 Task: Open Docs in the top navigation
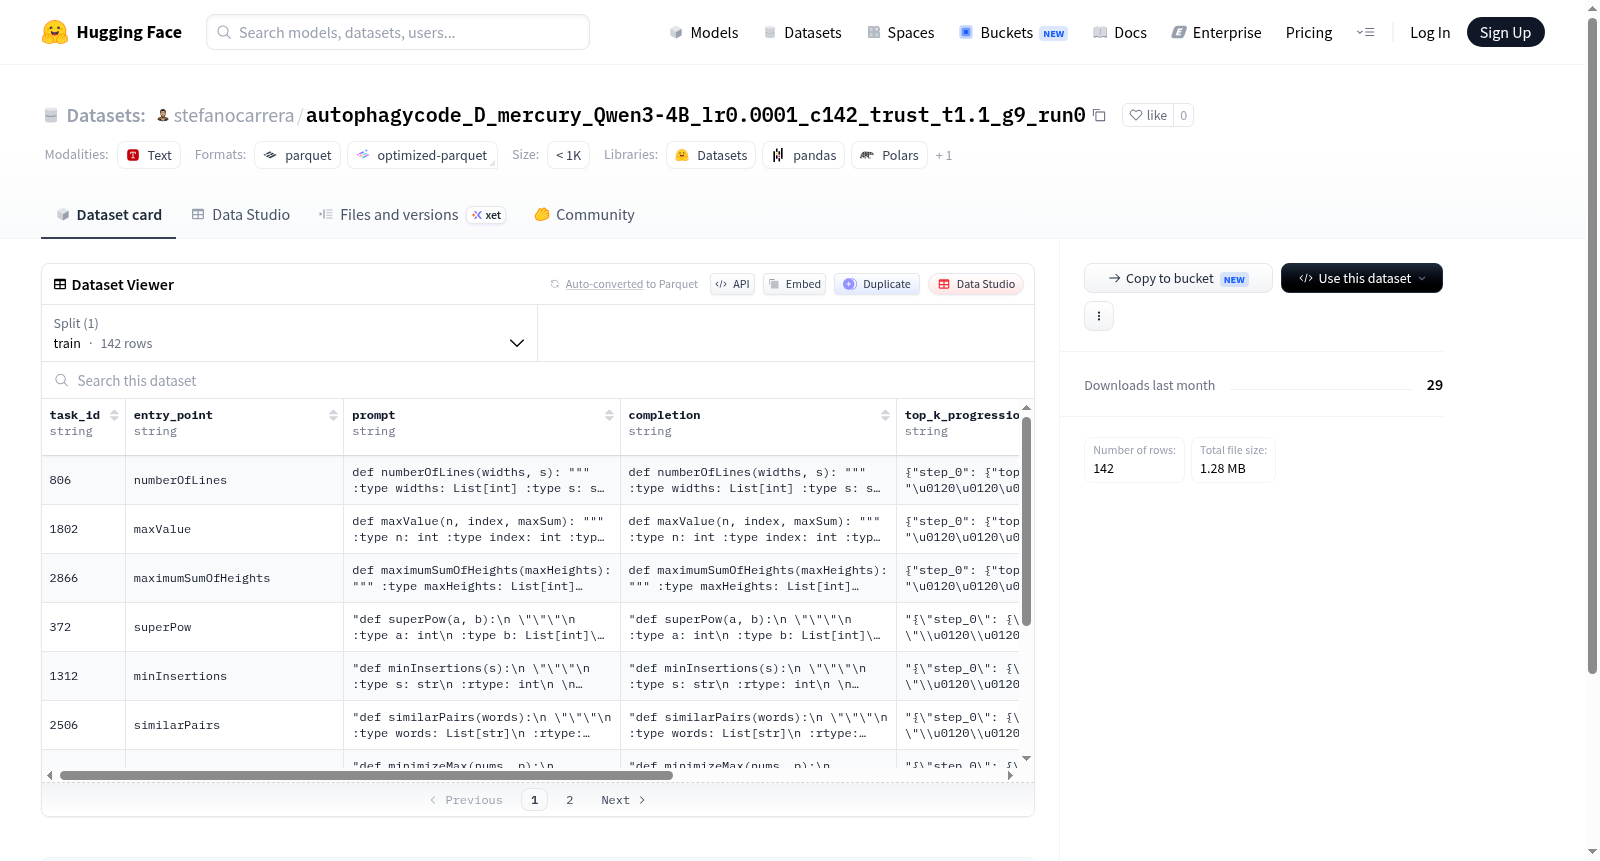pos(1119,32)
